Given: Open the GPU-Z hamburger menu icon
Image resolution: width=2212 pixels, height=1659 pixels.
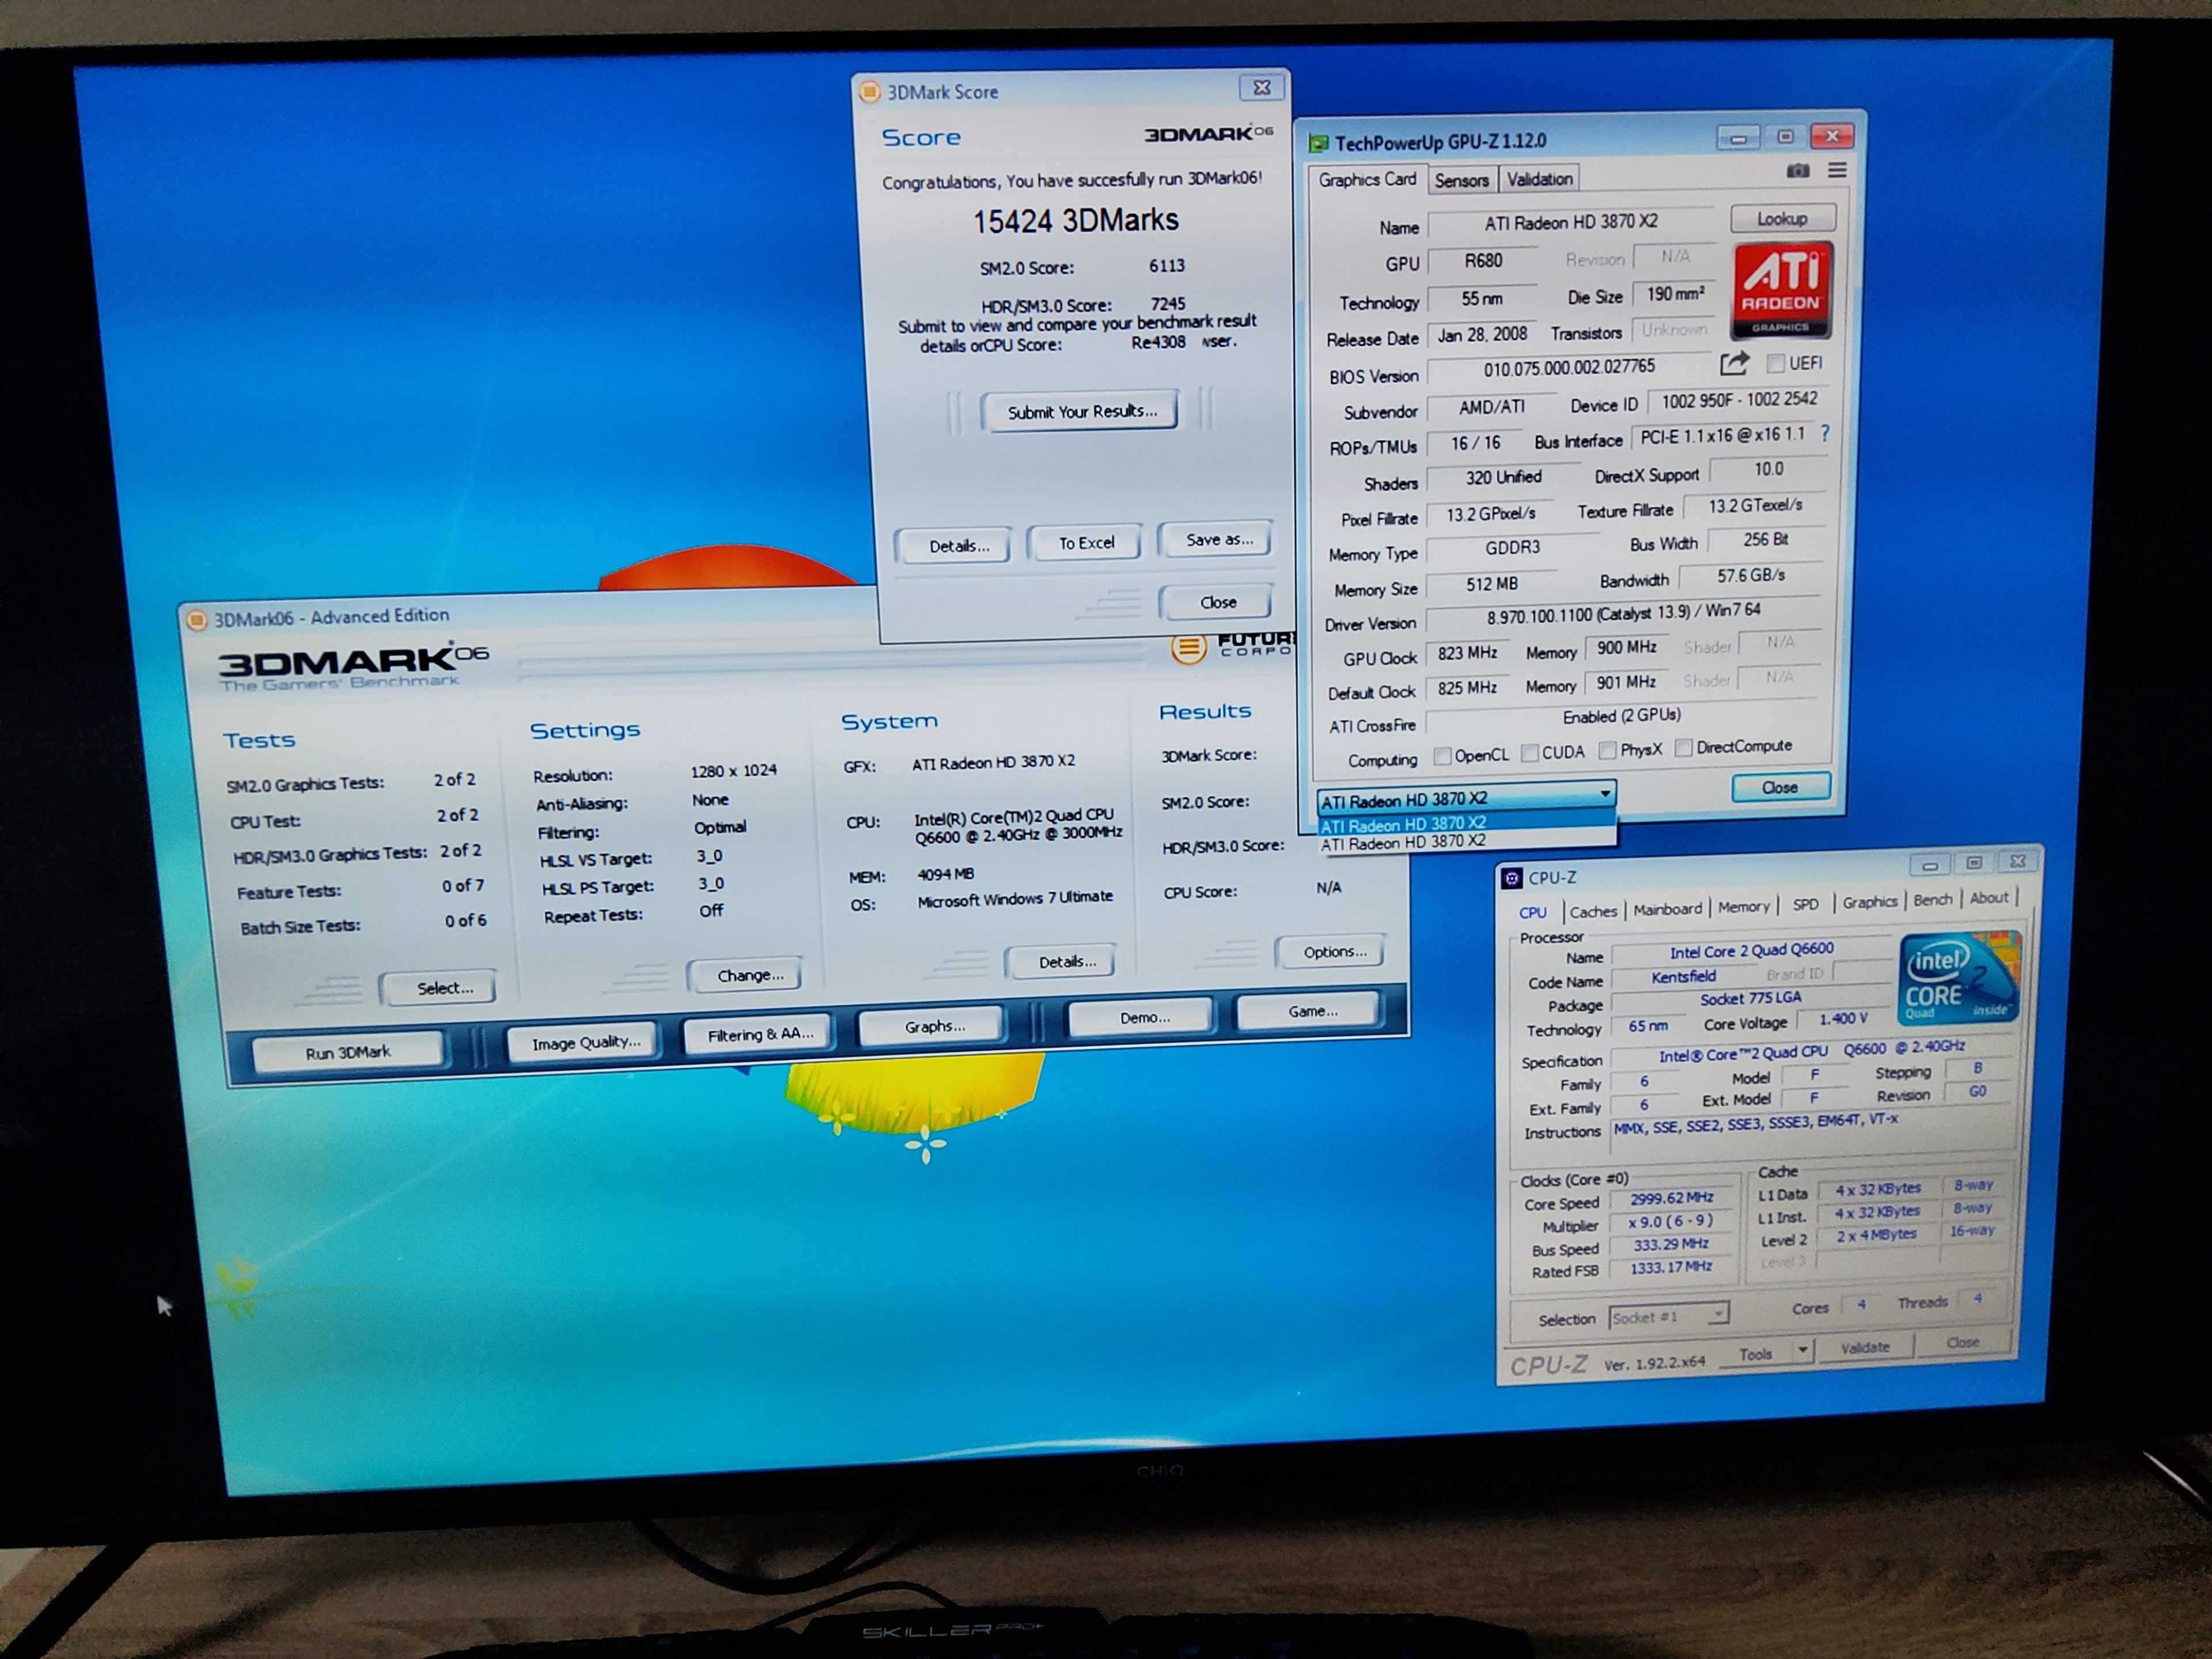Looking at the screenshot, I should pos(1837,170).
